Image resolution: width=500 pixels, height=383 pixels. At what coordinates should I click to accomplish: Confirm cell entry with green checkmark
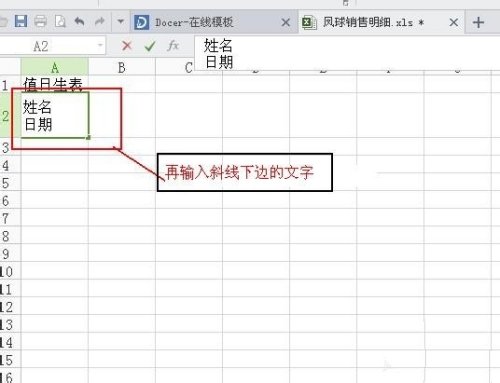pos(150,46)
